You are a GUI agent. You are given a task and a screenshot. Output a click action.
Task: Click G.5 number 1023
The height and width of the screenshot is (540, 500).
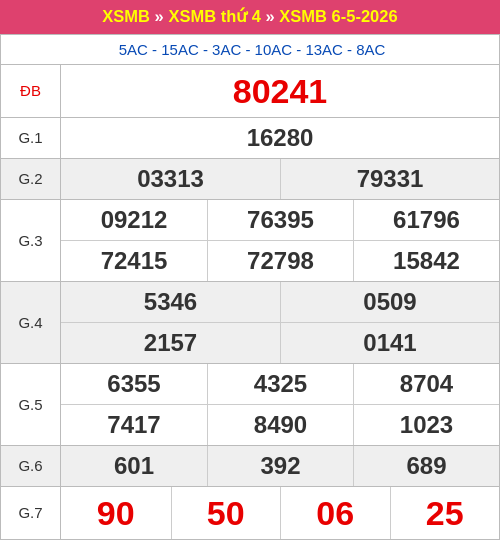[426, 425]
